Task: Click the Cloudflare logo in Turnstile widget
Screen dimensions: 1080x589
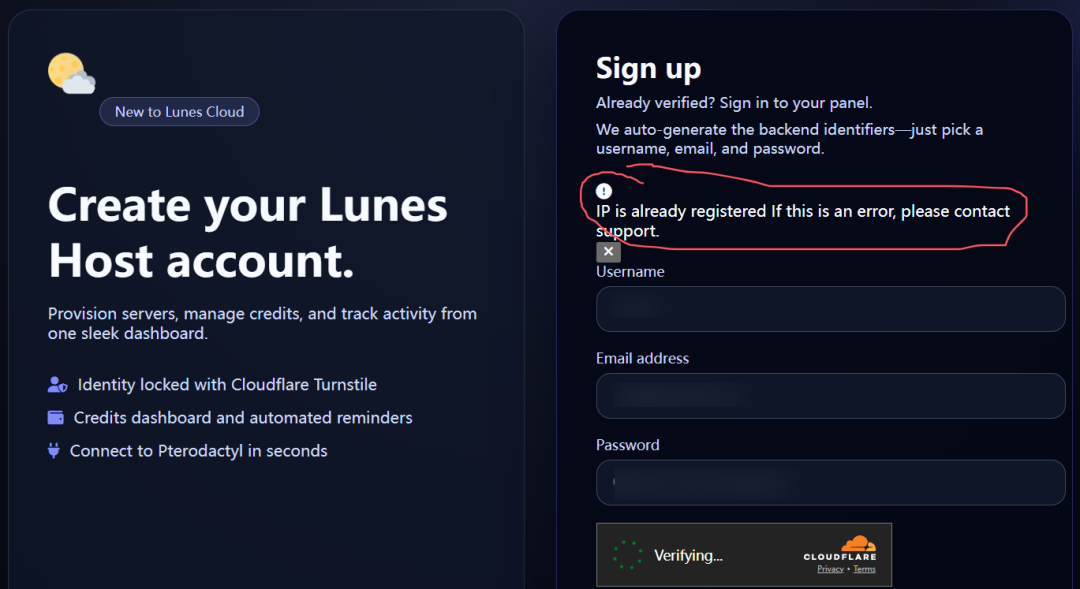Action: pyautogui.click(x=840, y=550)
